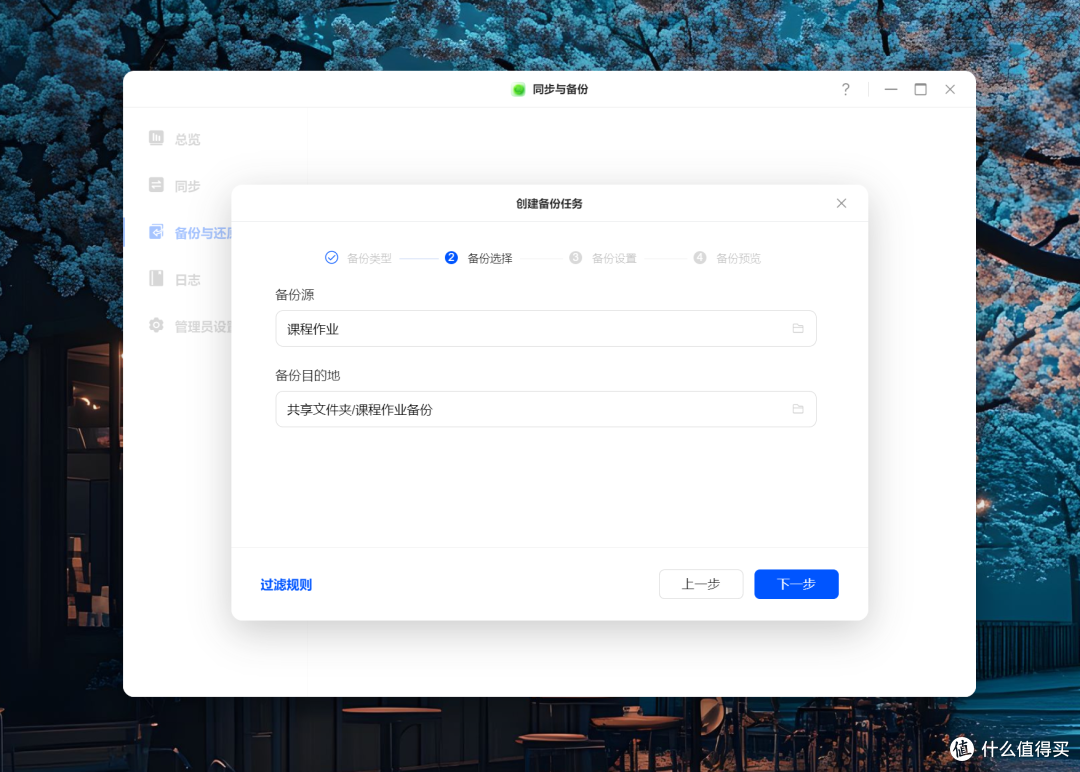Click the 备份源 label text

[x=295, y=295]
